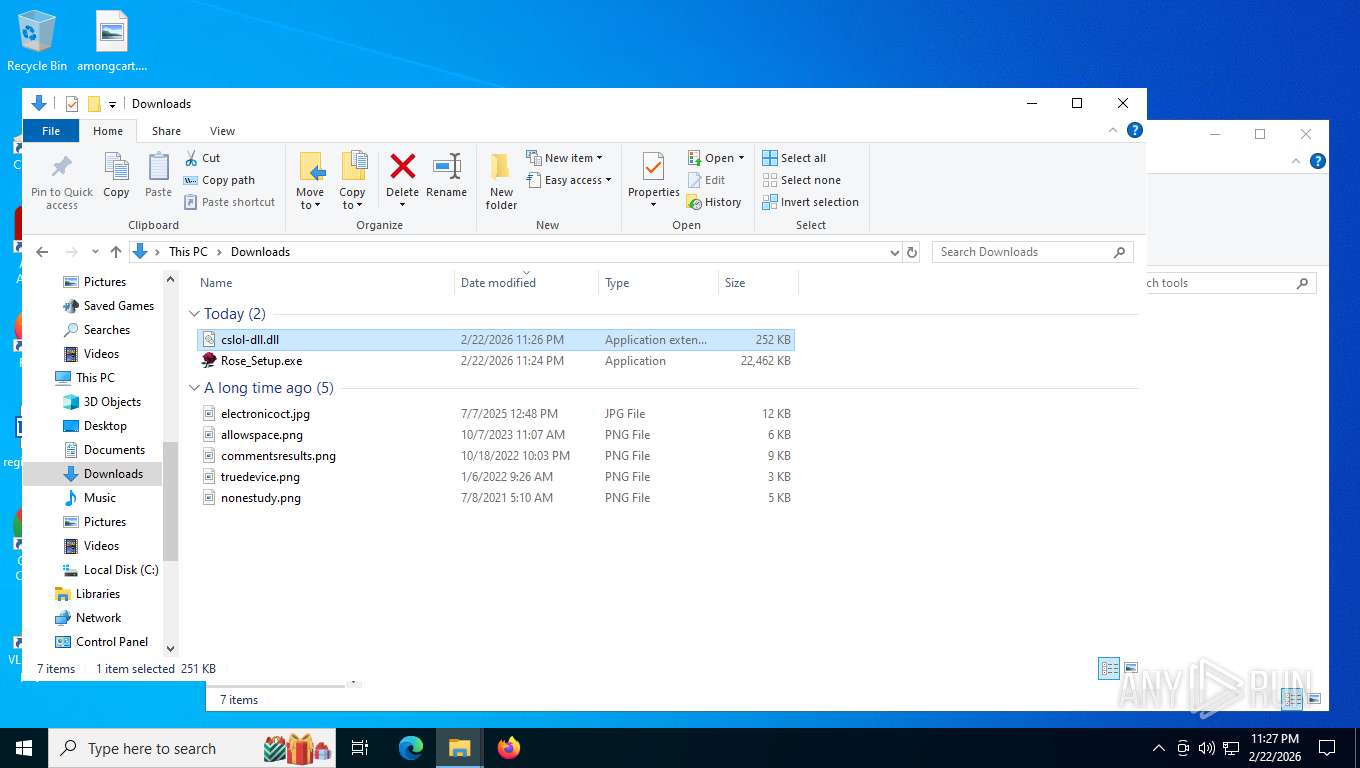Cut the selected file
This screenshot has height=768, width=1360.
click(202, 158)
